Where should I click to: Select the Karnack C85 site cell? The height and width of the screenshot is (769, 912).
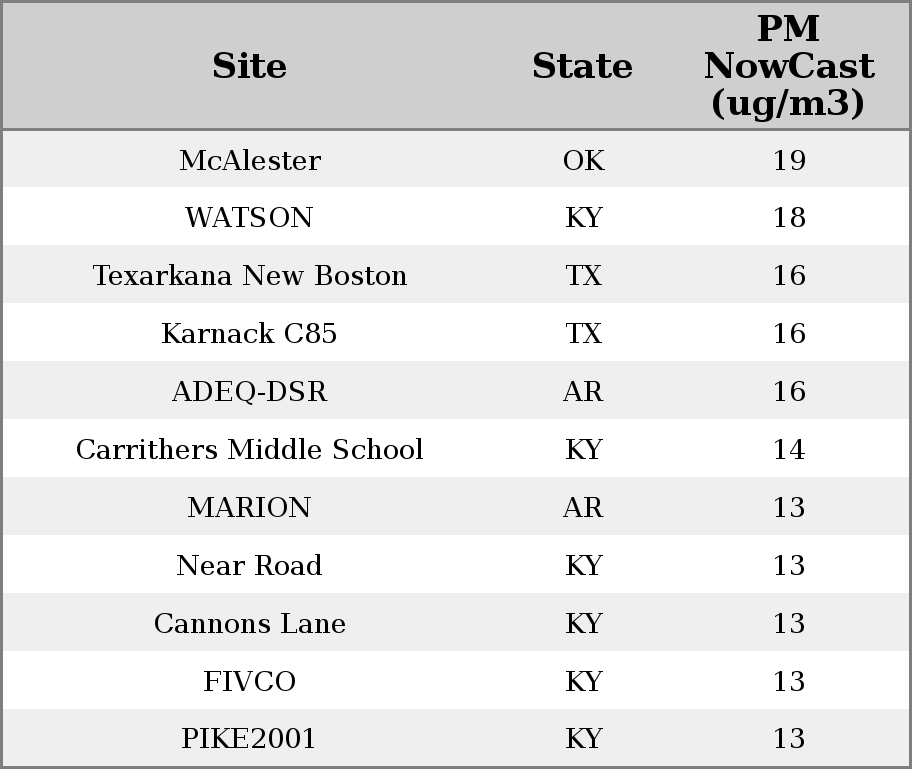(x=249, y=333)
